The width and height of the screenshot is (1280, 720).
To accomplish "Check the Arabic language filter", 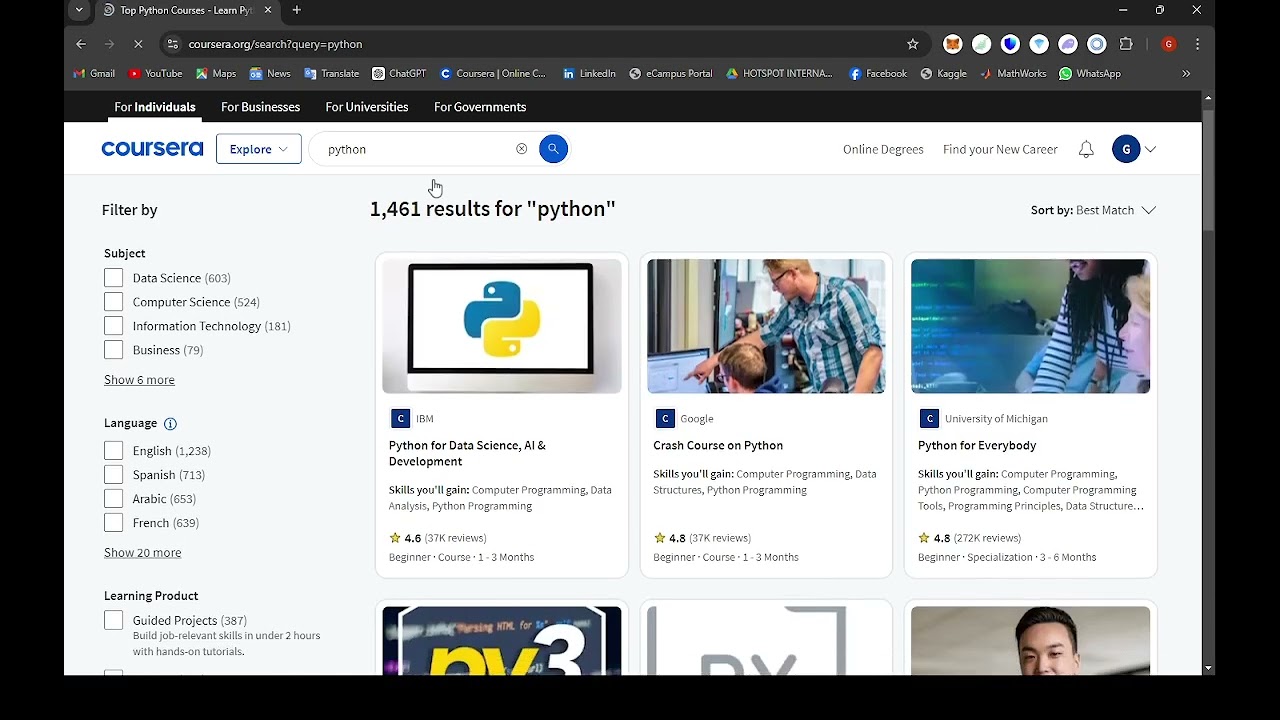I will point(113,499).
